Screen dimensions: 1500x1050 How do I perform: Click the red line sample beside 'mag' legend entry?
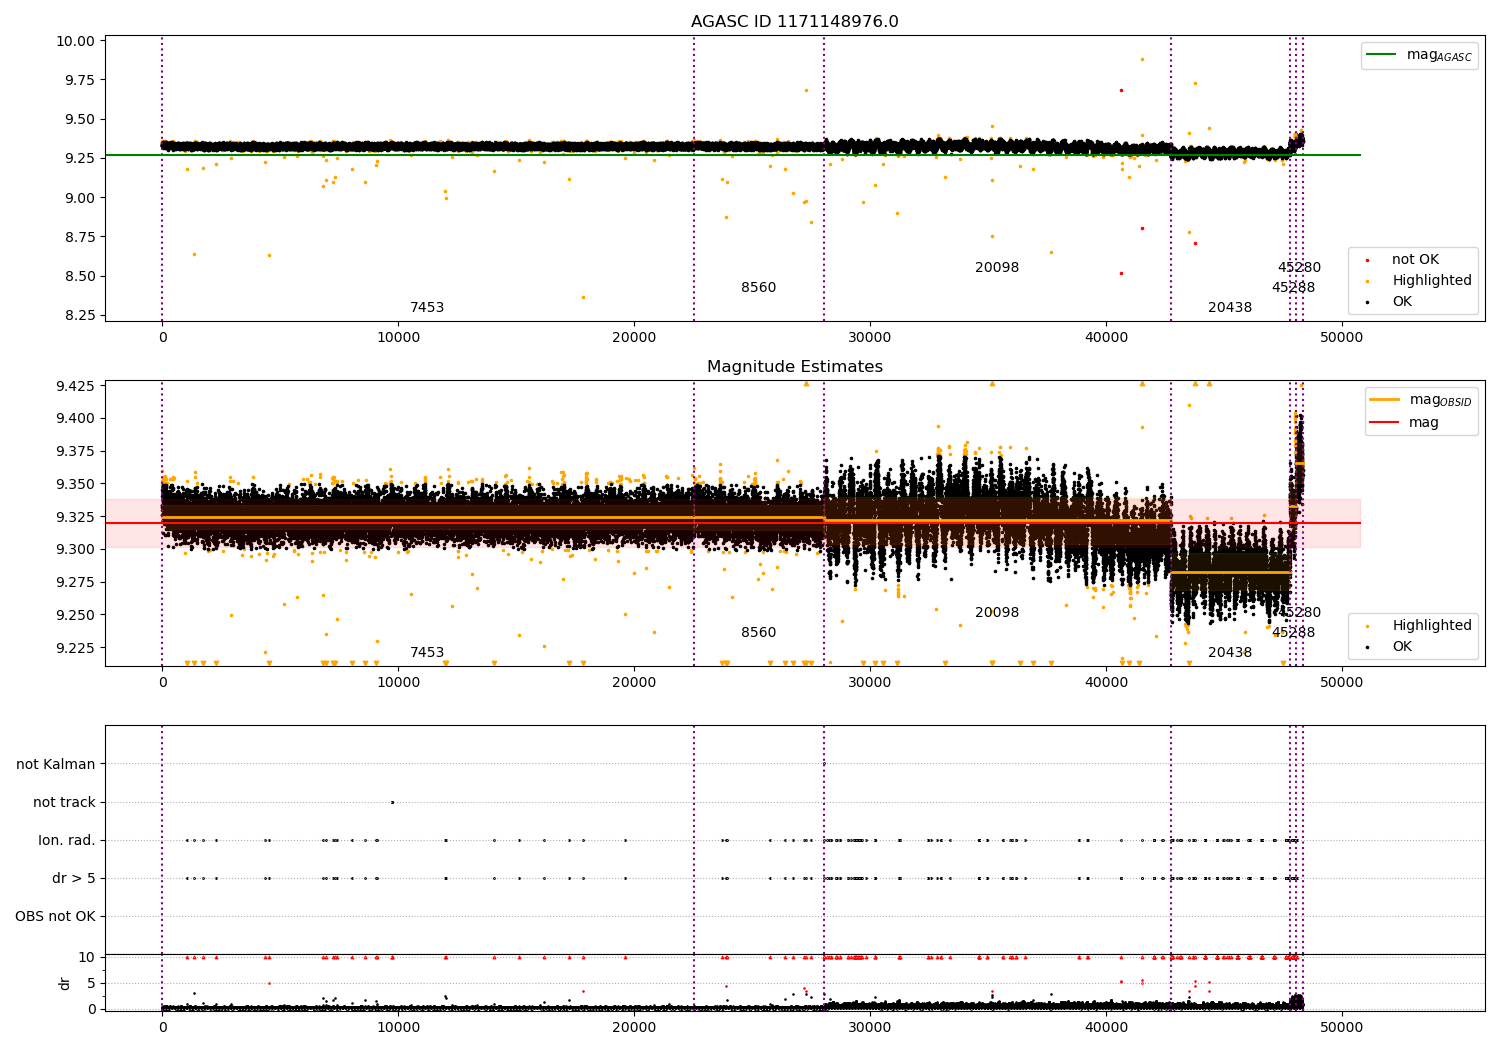point(1384,423)
